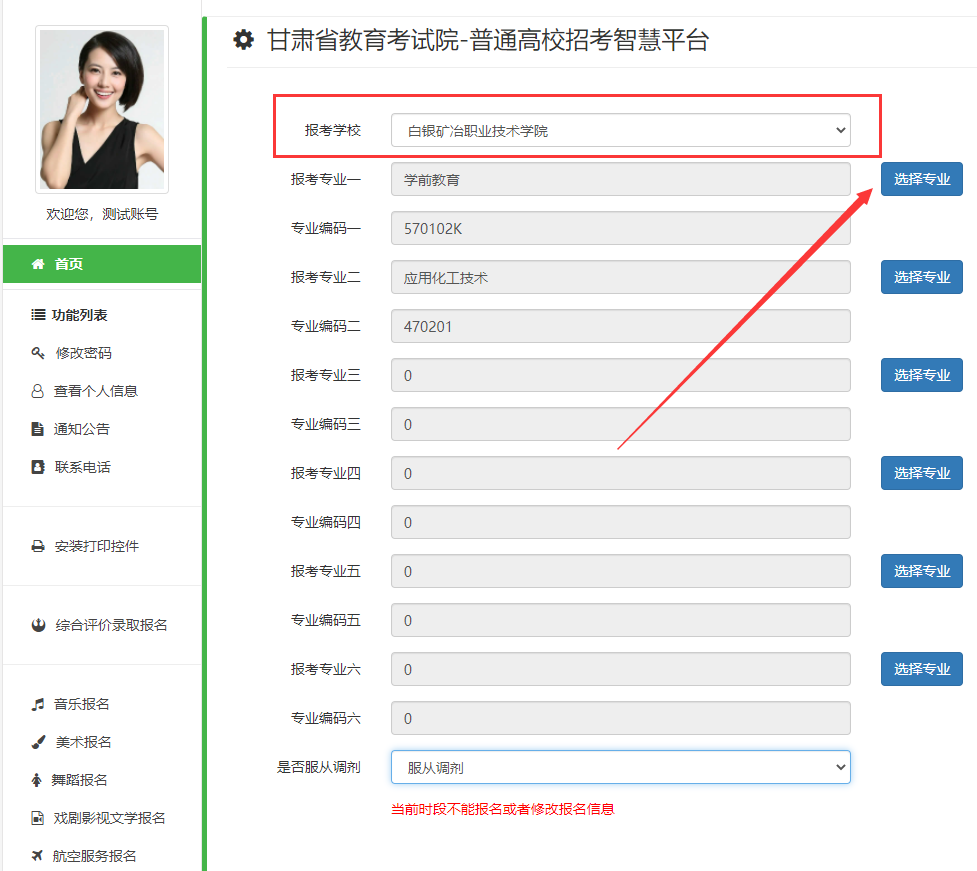Image resolution: width=977 pixels, height=871 pixels.
Task: Click the key icon for 修改密码
Action: pos(38,353)
